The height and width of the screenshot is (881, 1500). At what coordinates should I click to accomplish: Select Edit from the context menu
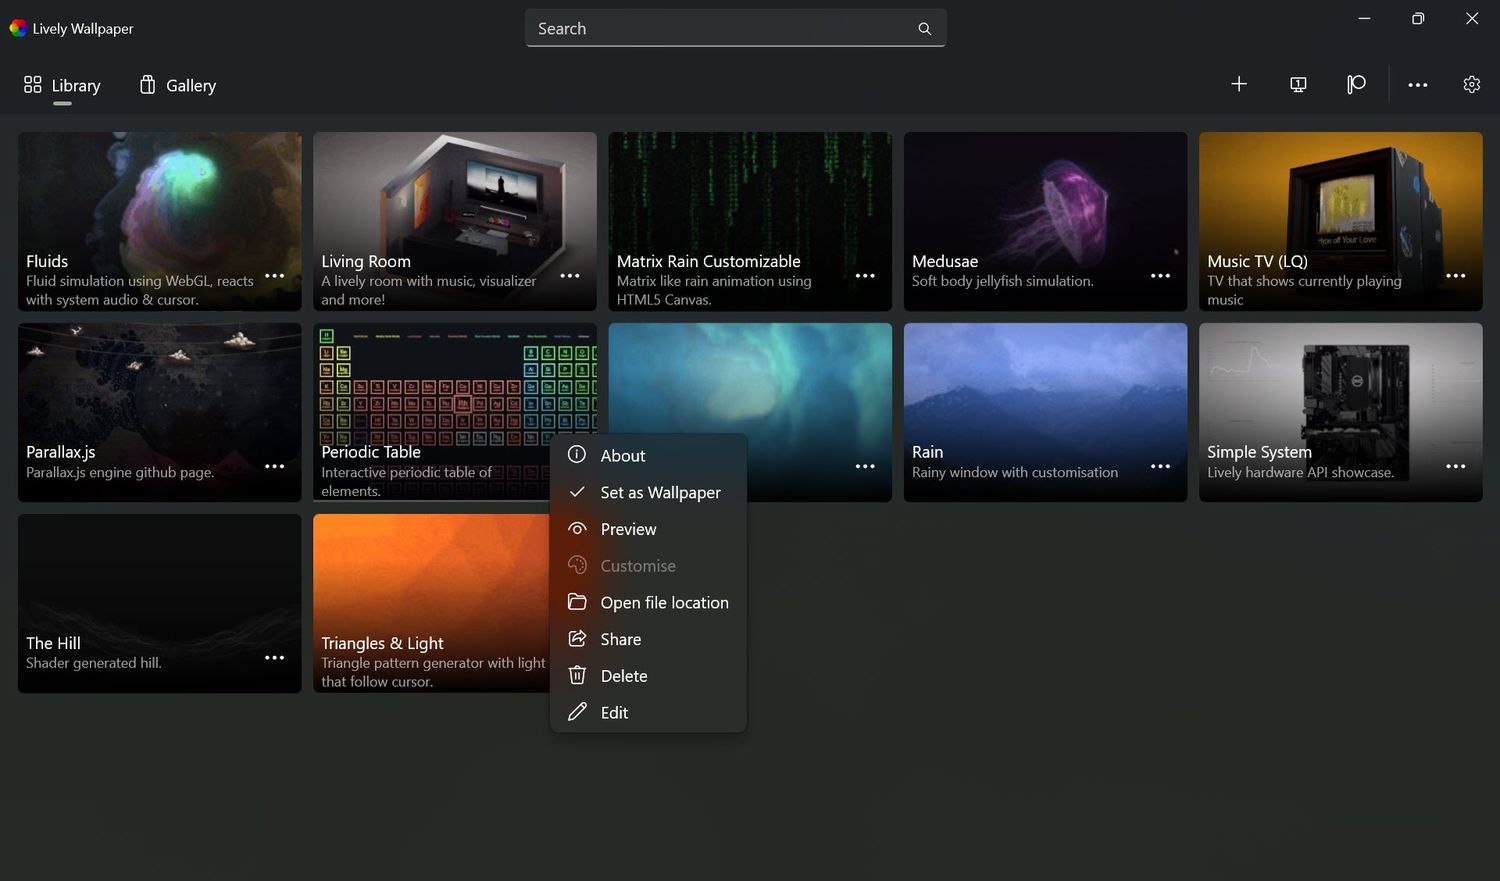tap(648, 713)
